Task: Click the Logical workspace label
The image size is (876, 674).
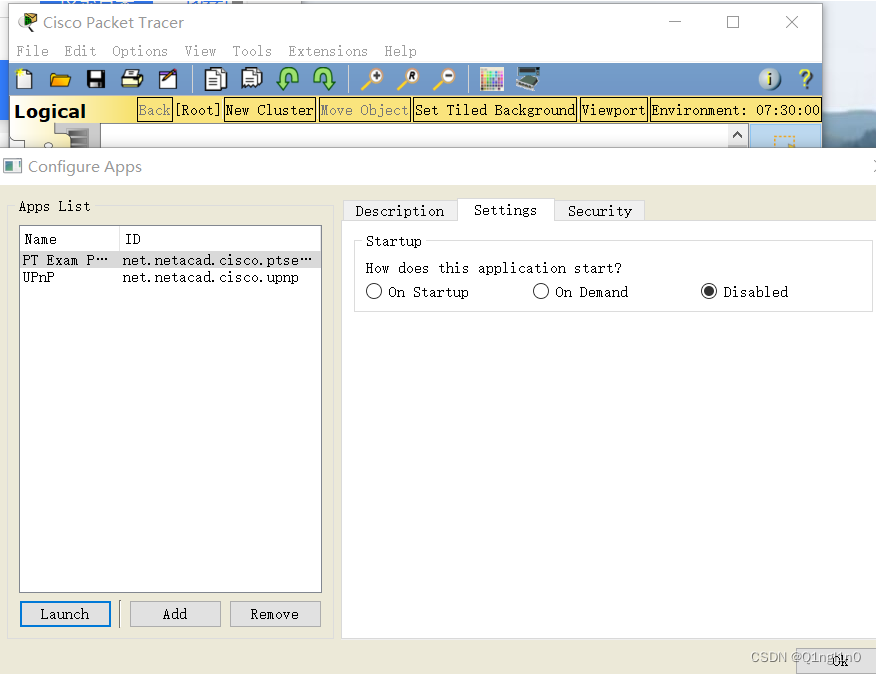Action: (x=50, y=111)
